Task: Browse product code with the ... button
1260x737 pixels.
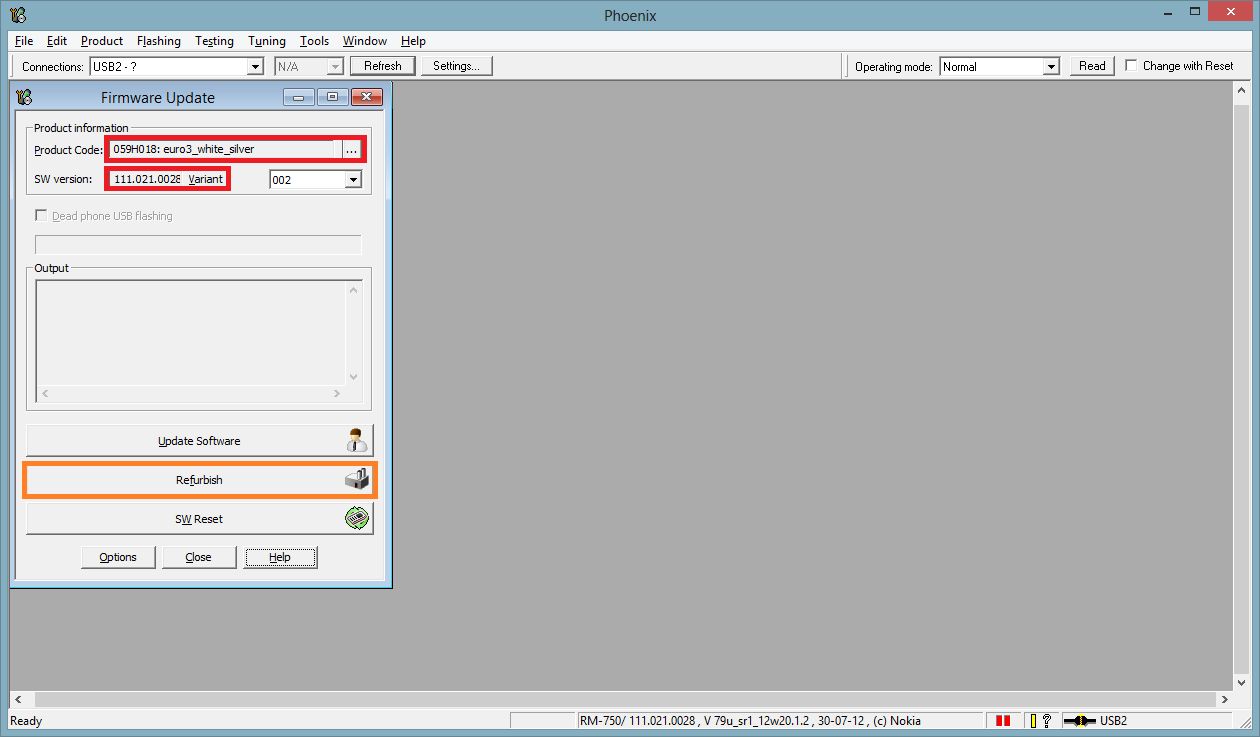Action: click(x=351, y=150)
